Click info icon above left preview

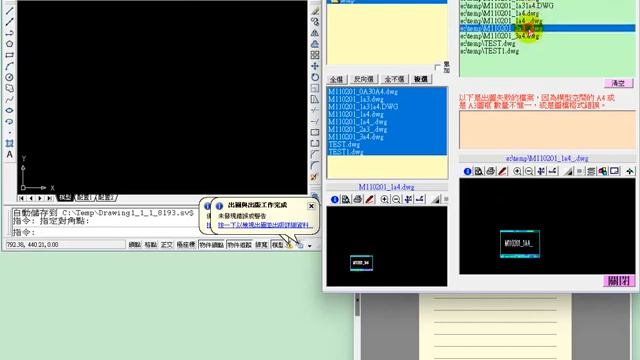coord(335,200)
